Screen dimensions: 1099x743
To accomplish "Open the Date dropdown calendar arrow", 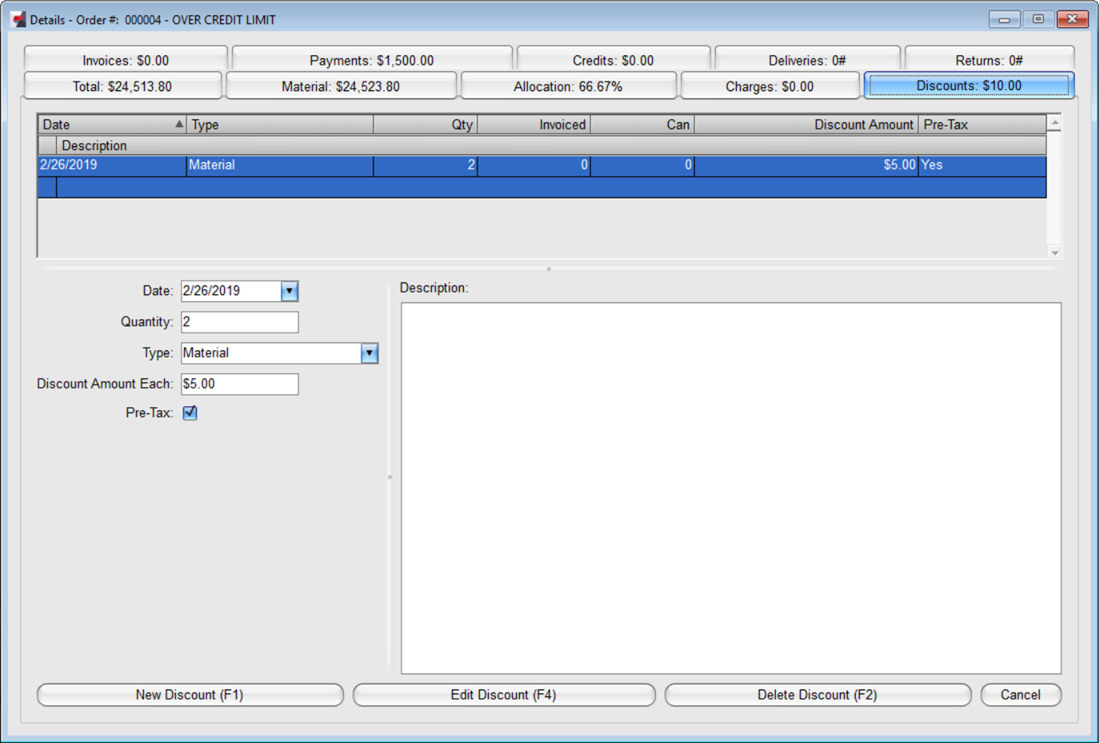I will pos(289,291).
